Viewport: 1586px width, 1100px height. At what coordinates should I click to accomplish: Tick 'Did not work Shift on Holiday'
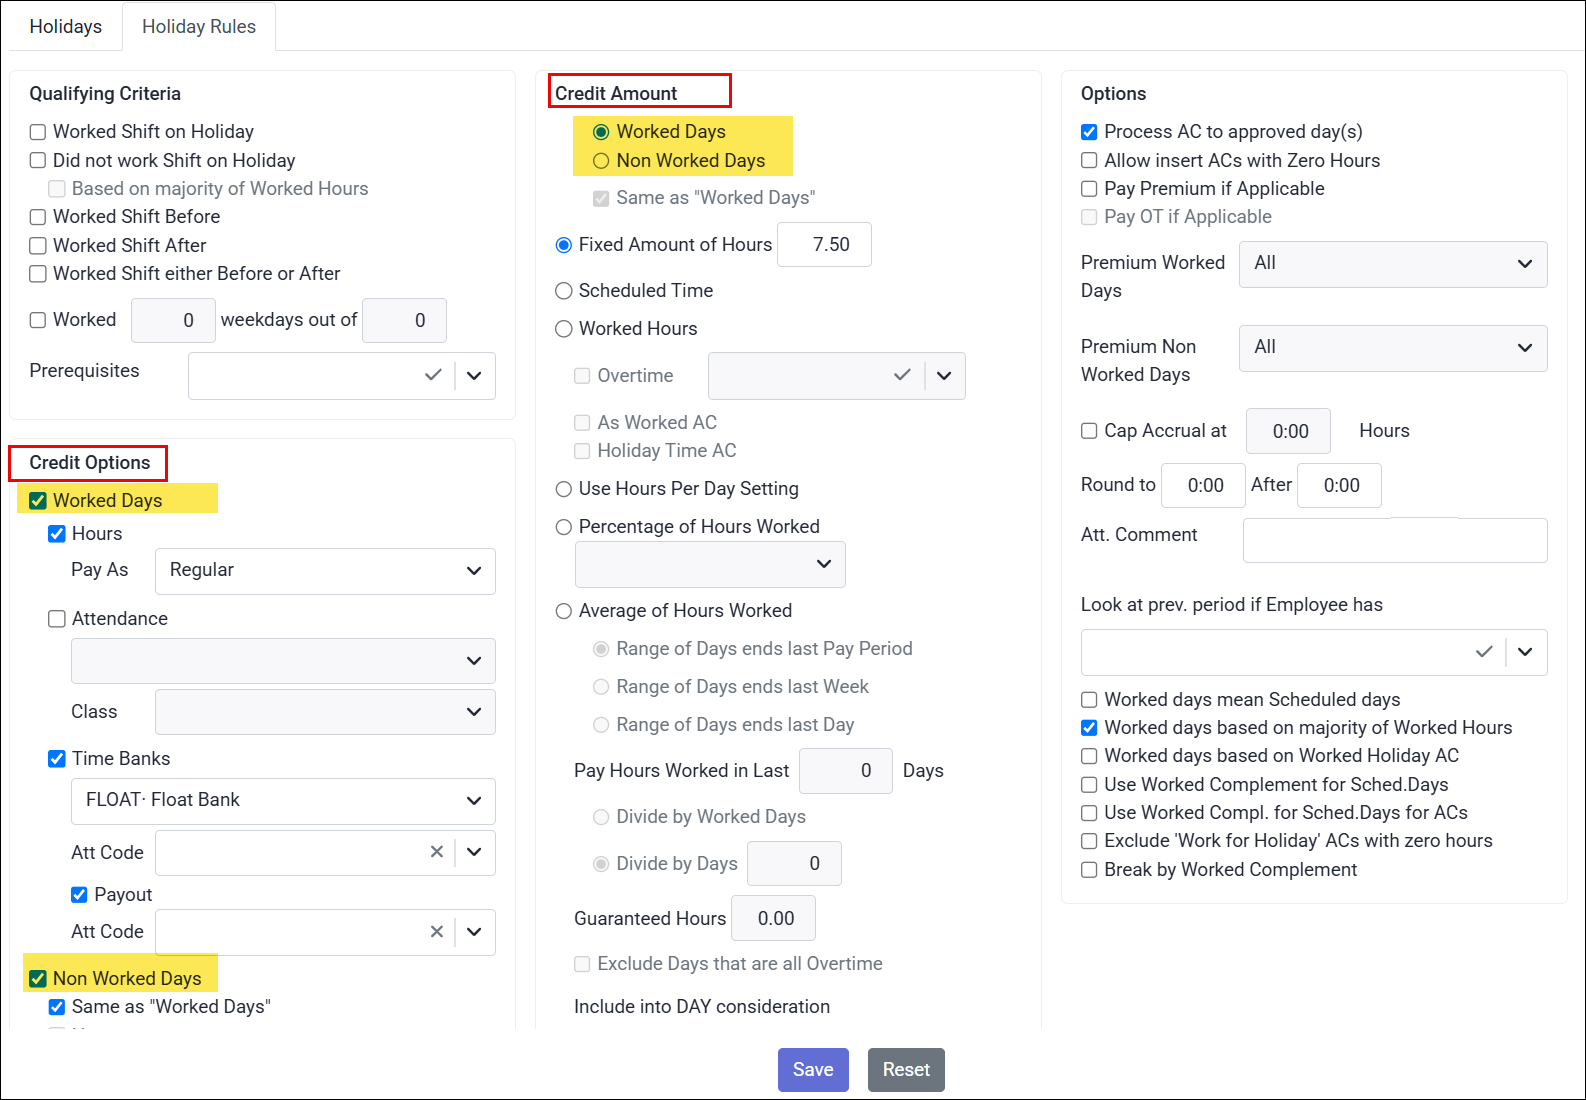coord(38,160)
